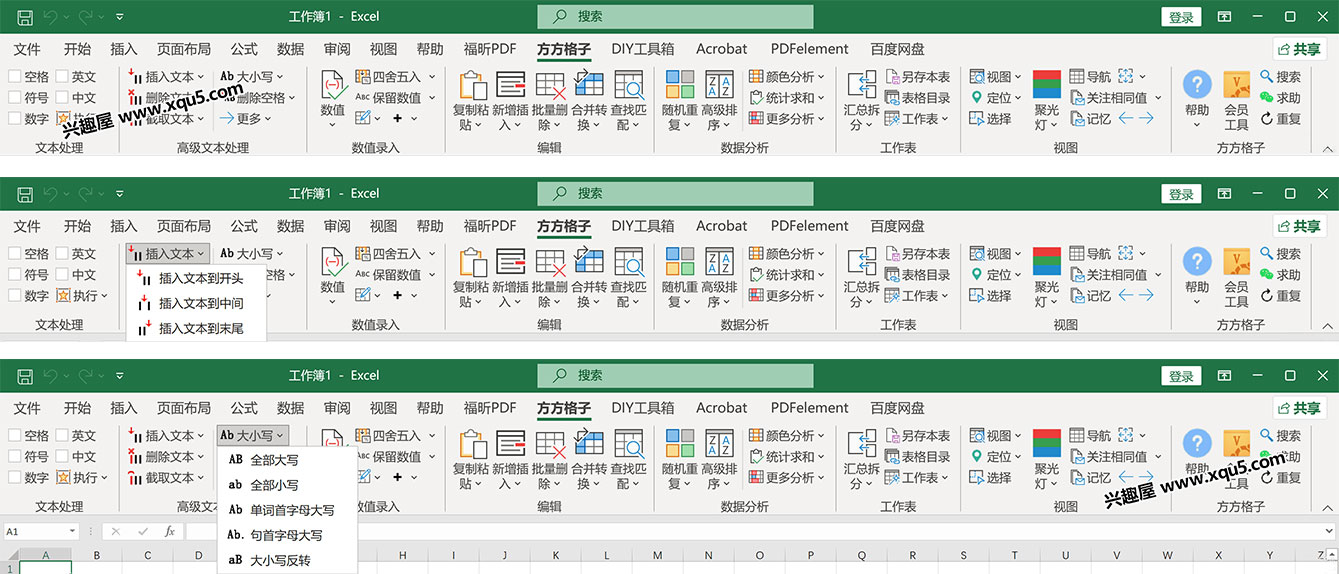Click 选择 in middle Excel window's 视图 group
This screenshot has width=1339, height=574.
click(x=990, y=296)
